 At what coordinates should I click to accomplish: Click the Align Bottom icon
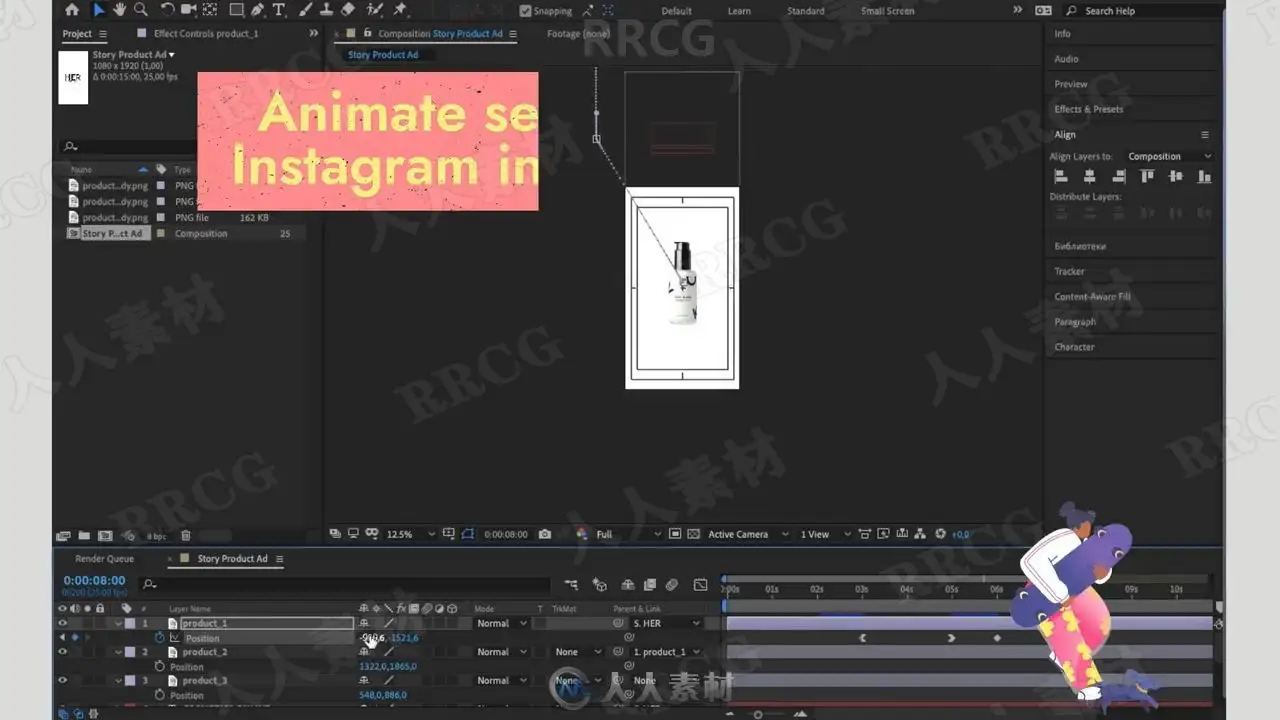[1204, 176]
